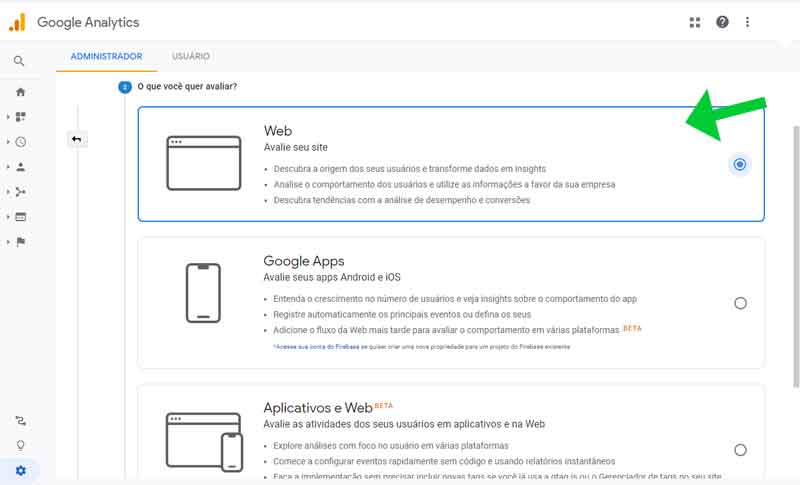Open the Google apps grid icon
Image resolution: width=800 pixels, height=485 pixels.
695,22
